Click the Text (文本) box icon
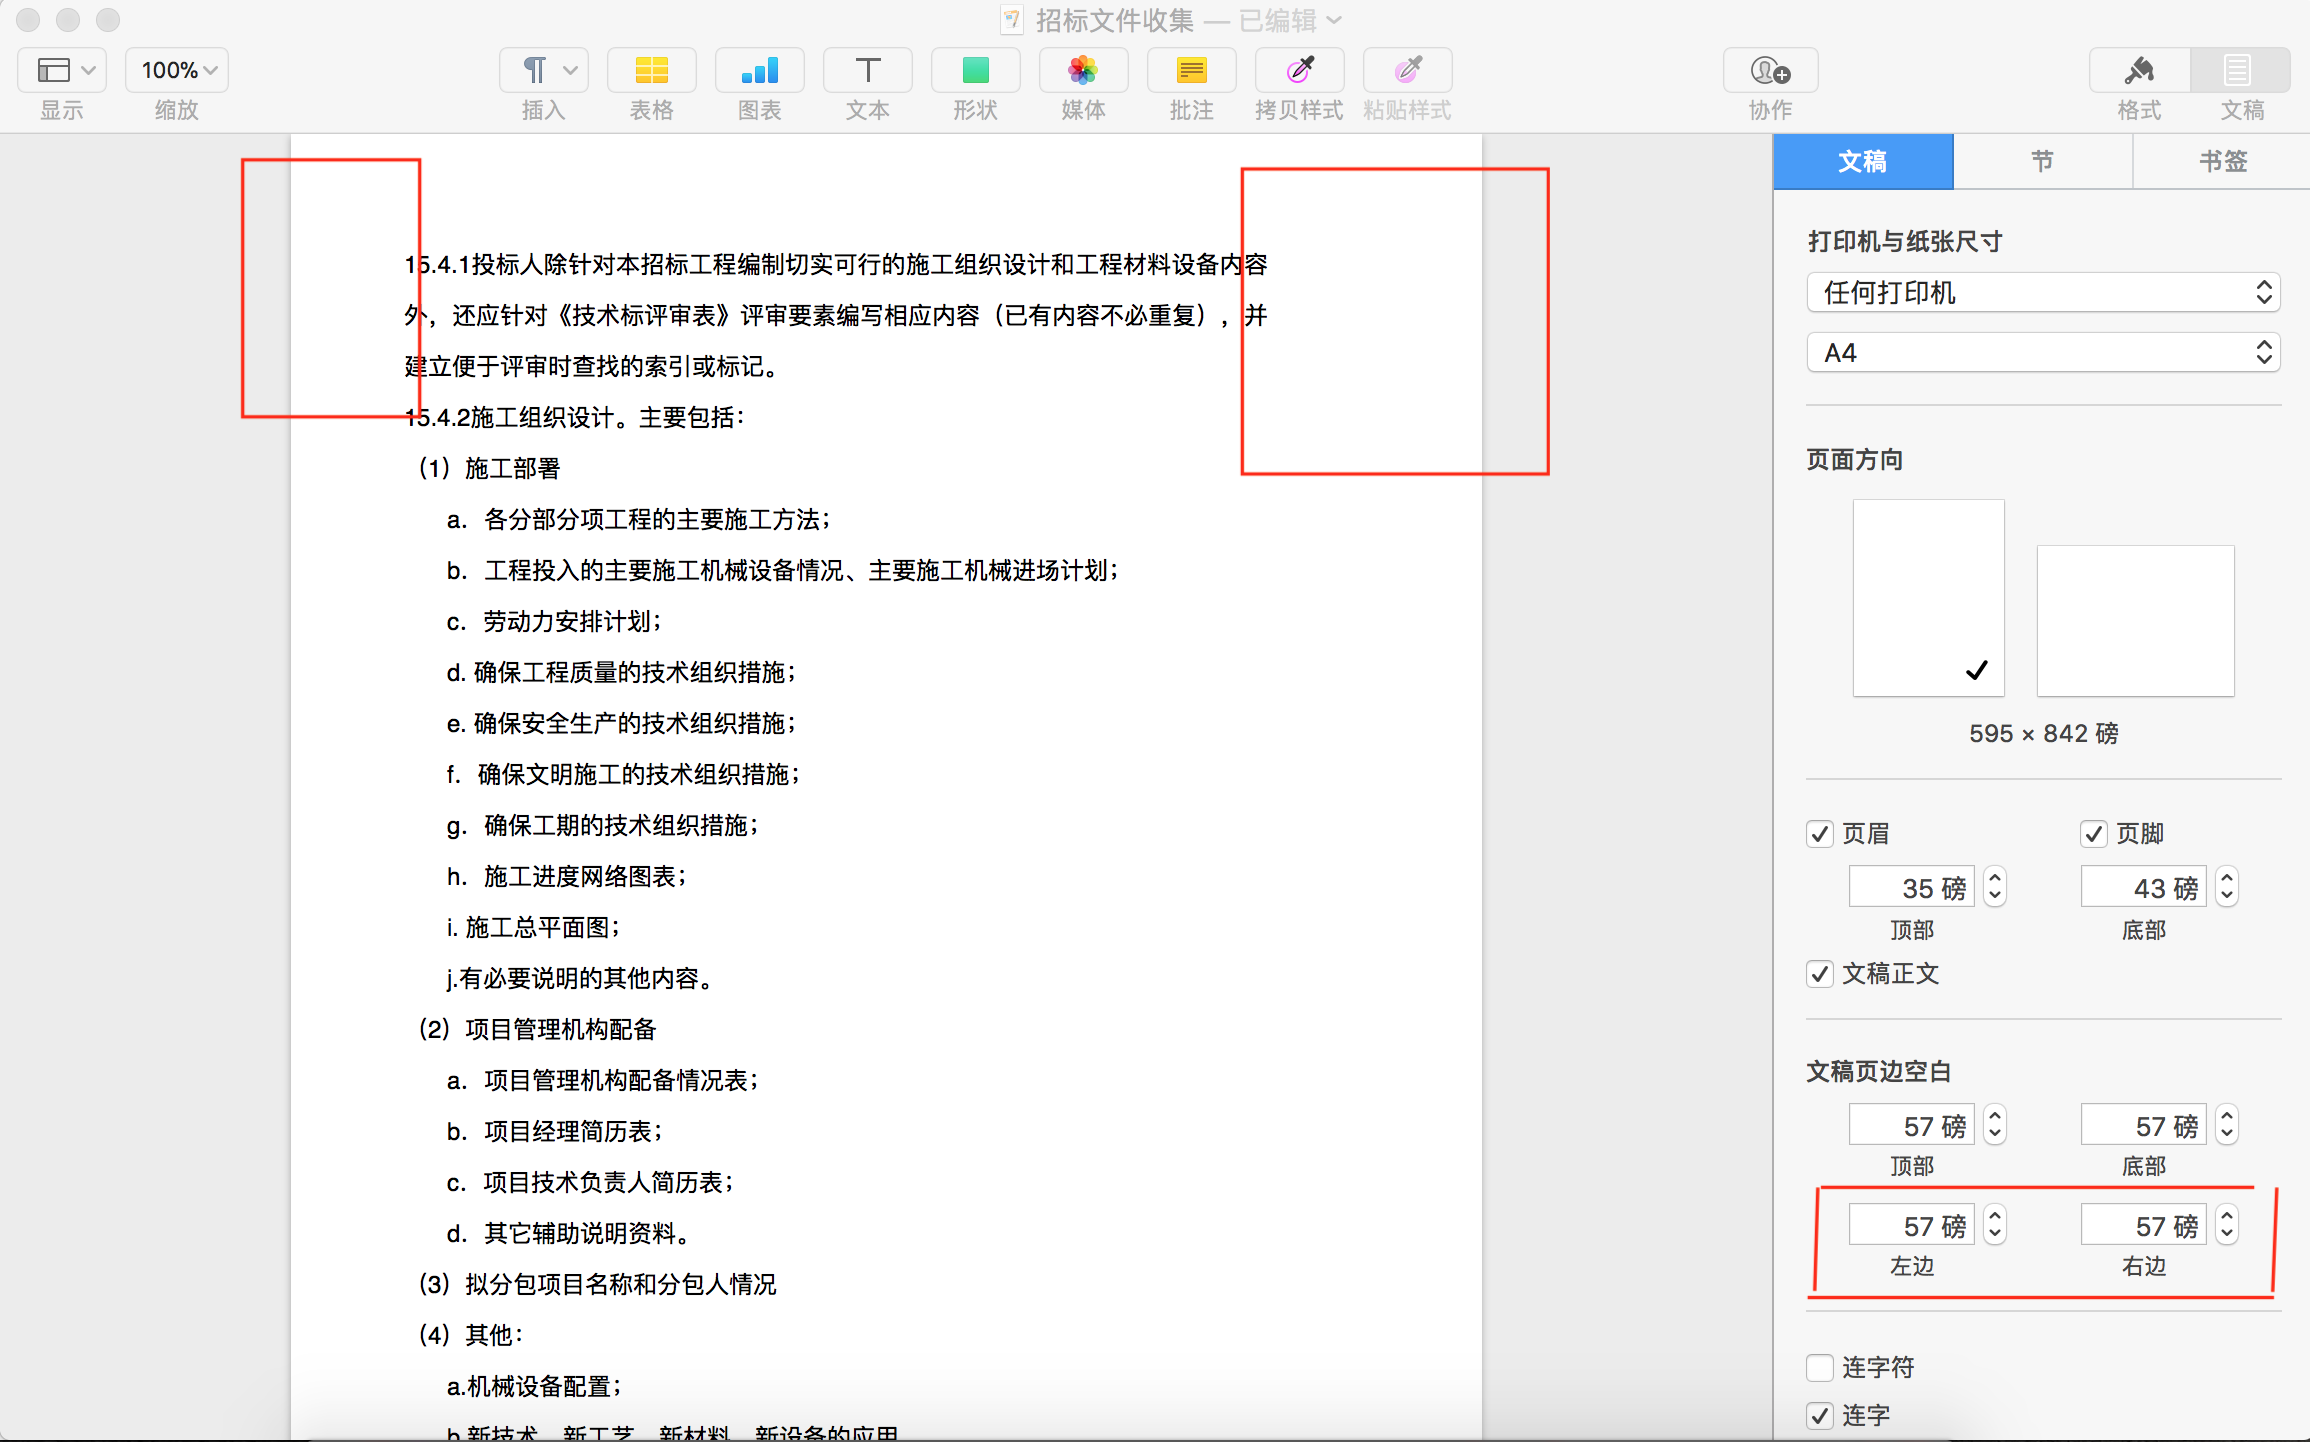This screenshot has width=2310, height=1442. 867,71
